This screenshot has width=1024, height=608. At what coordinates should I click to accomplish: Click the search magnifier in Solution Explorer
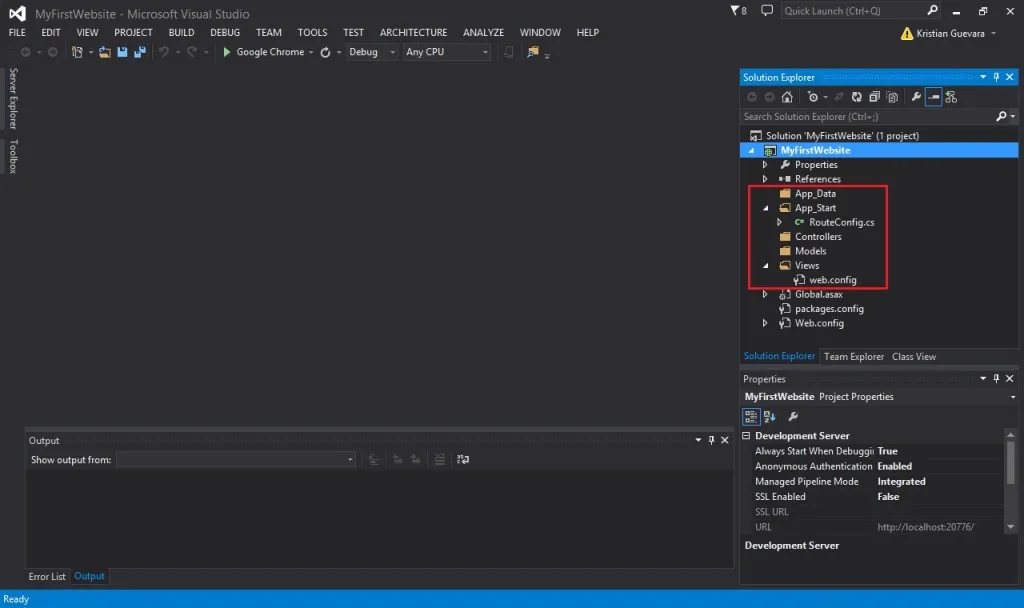tap(1001, 116)
